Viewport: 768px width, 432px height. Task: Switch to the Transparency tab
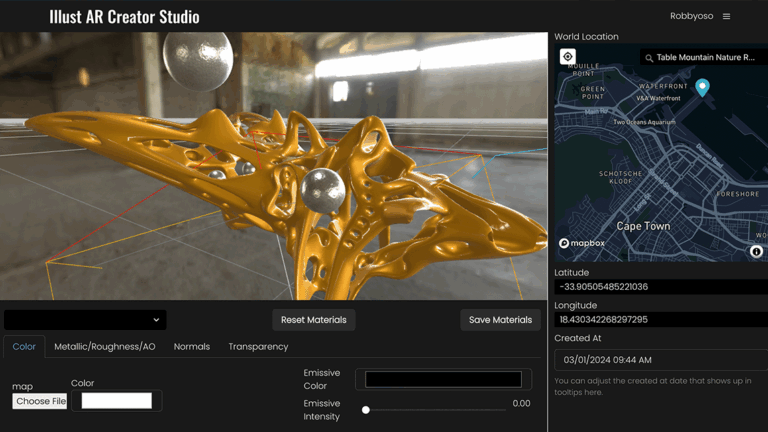258,346
